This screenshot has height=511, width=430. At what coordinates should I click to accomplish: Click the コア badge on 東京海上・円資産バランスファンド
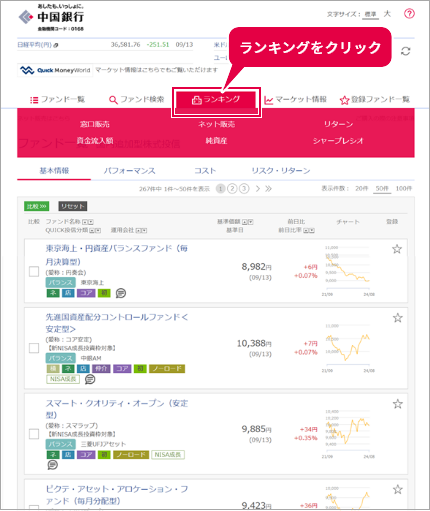click(x=86, y=293)
